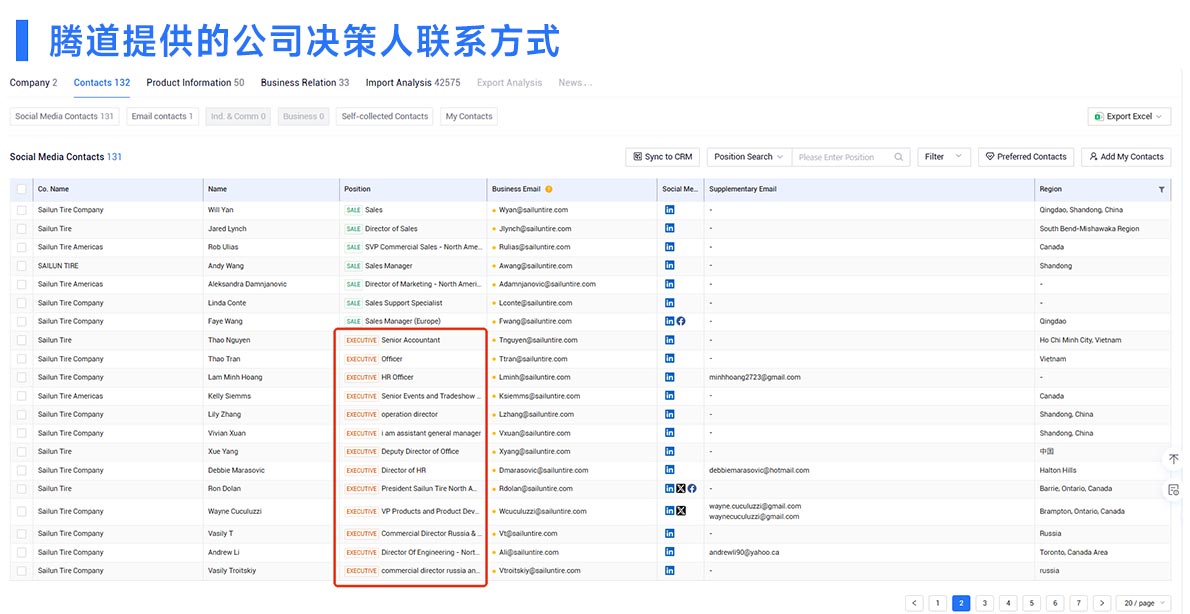This screenshot has width=1190, height=614.
Task: Click the Preferred Contacts button
Action: coord(1026,157)
